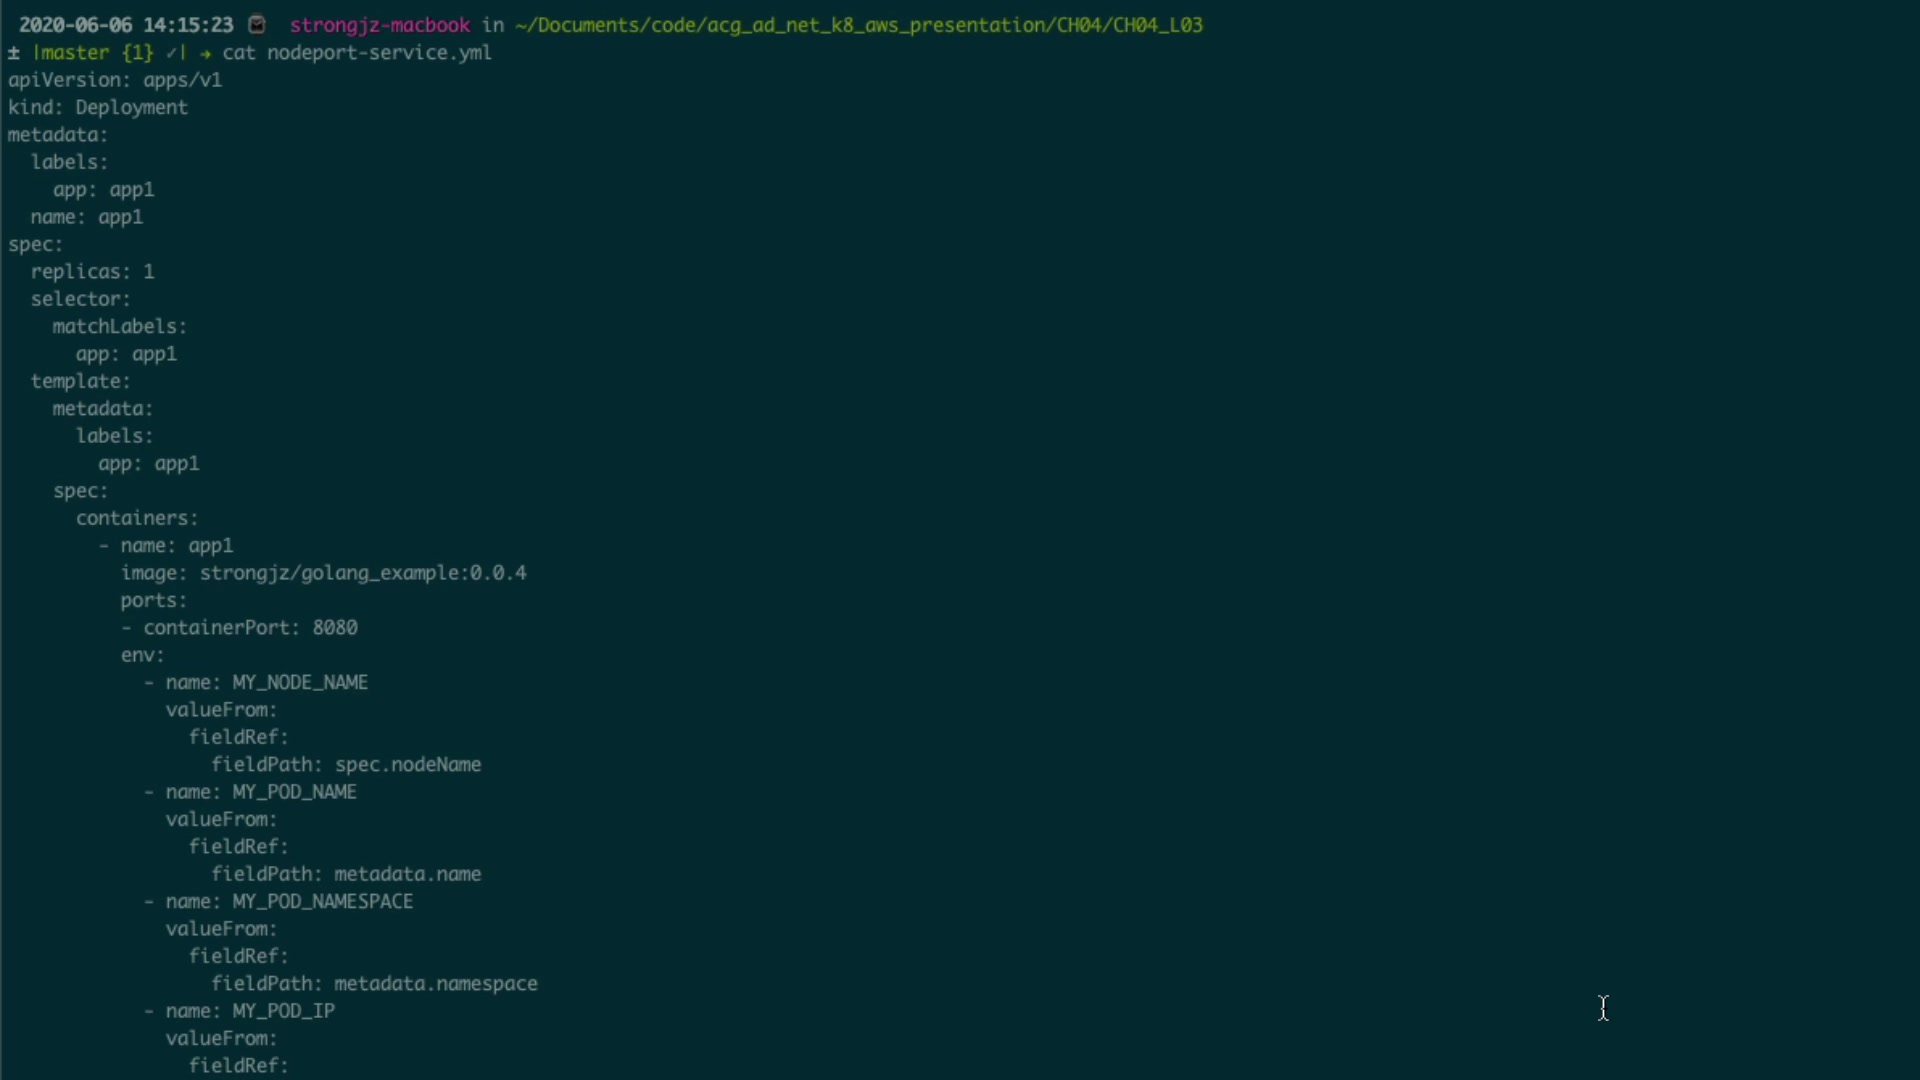The image size is (1920, 1080).
Task: Click the nodeport-service.yml filename
Action: coord(379,53)
